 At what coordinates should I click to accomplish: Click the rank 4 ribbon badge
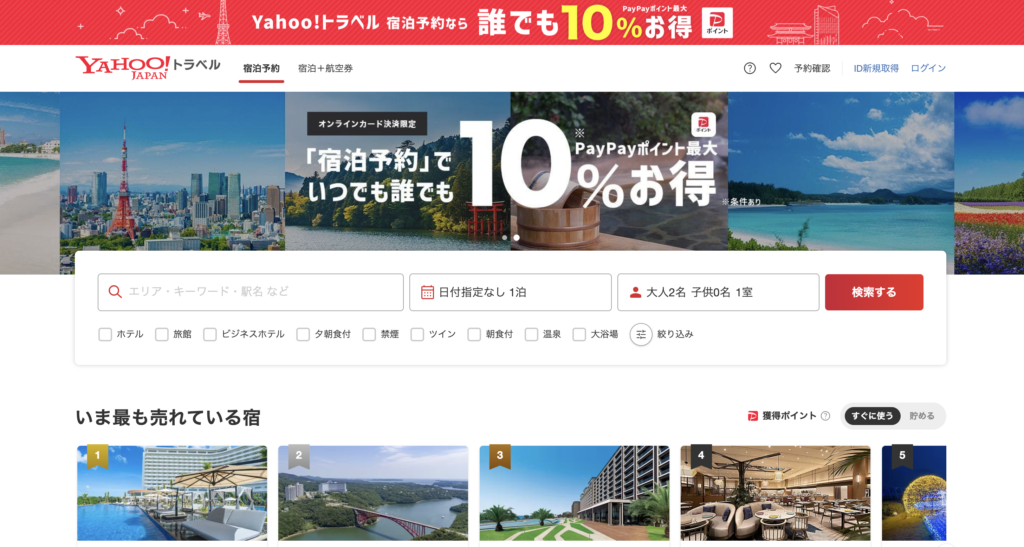click(x=701, y=456)
